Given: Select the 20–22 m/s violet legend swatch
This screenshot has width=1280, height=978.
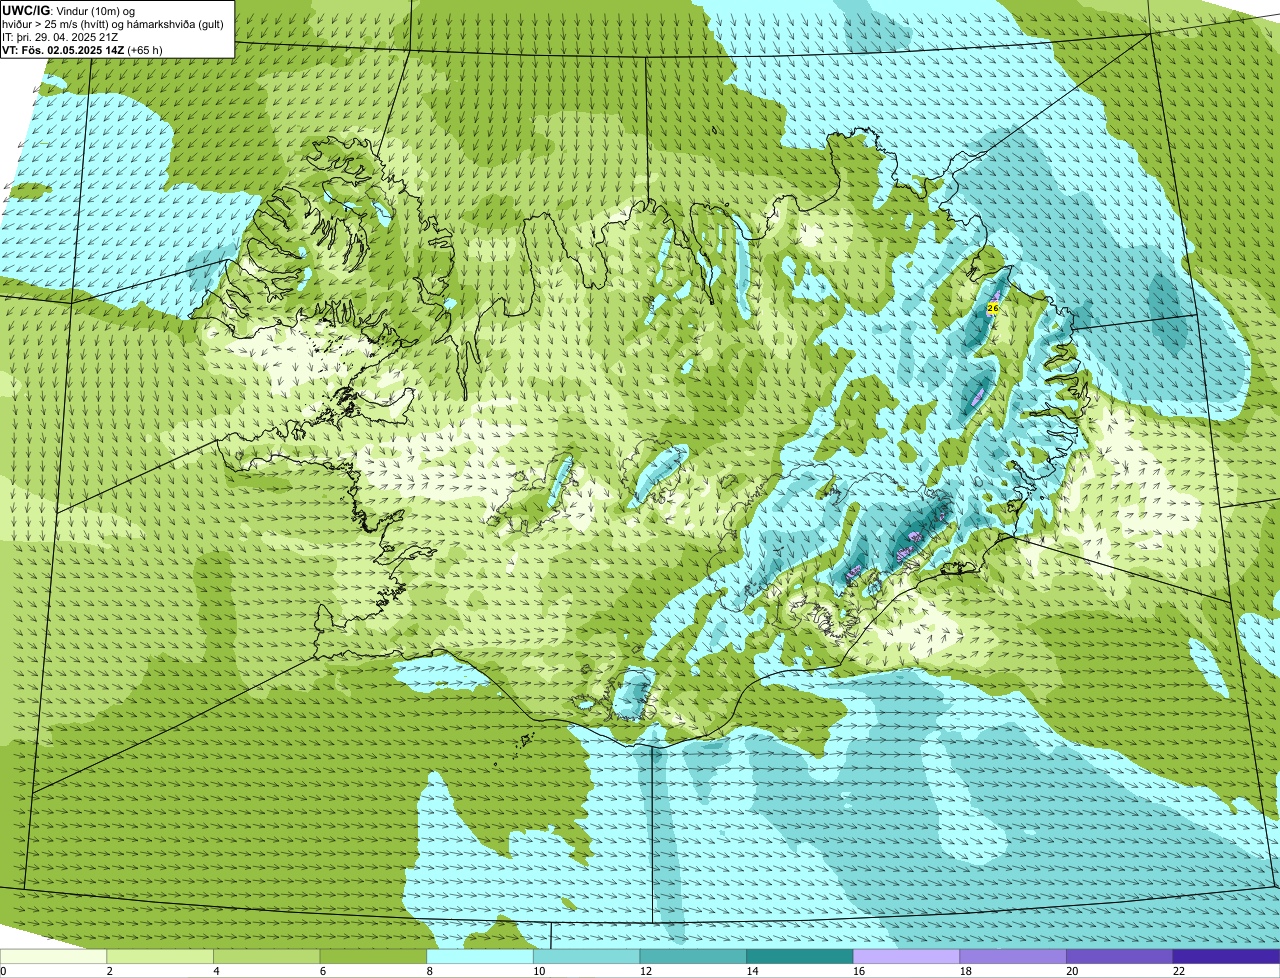Looking at the screenshot, I should 1120,956.
